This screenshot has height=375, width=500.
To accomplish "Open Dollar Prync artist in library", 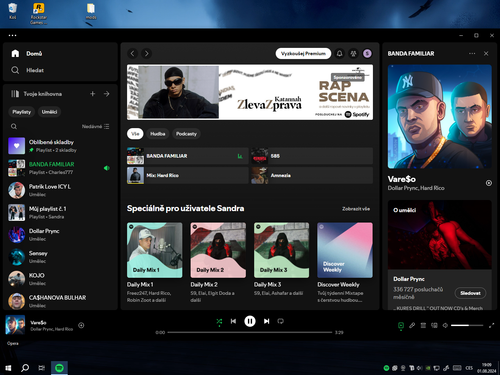I will click(60, 235).
